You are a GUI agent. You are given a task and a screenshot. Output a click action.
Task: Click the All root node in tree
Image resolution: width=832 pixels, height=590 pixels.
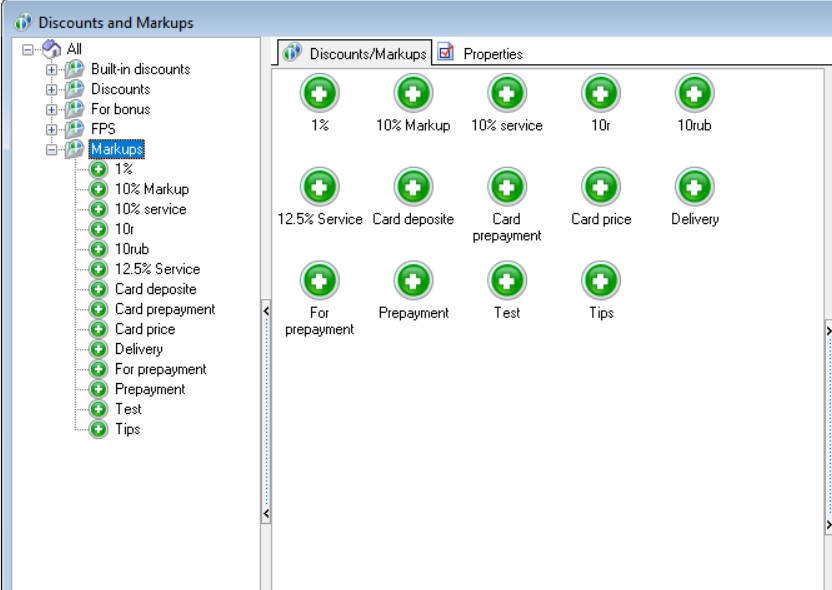[x=74, y=49]
